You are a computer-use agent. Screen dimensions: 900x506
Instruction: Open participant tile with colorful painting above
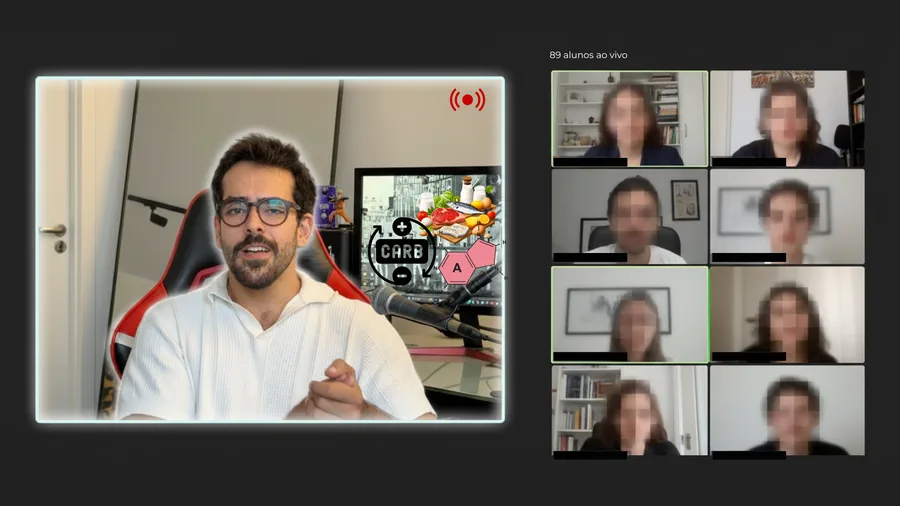tap(788, 119)
